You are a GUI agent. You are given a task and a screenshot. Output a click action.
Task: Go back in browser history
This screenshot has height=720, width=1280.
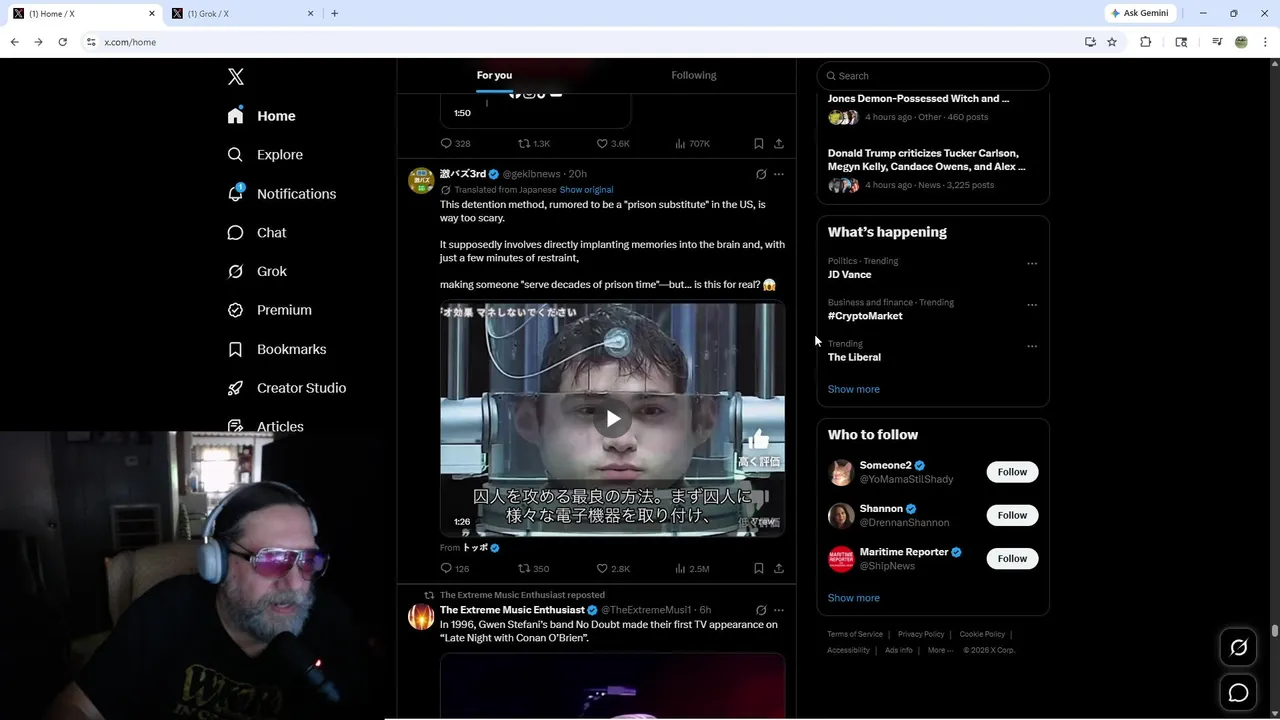(x=14, y=42)
